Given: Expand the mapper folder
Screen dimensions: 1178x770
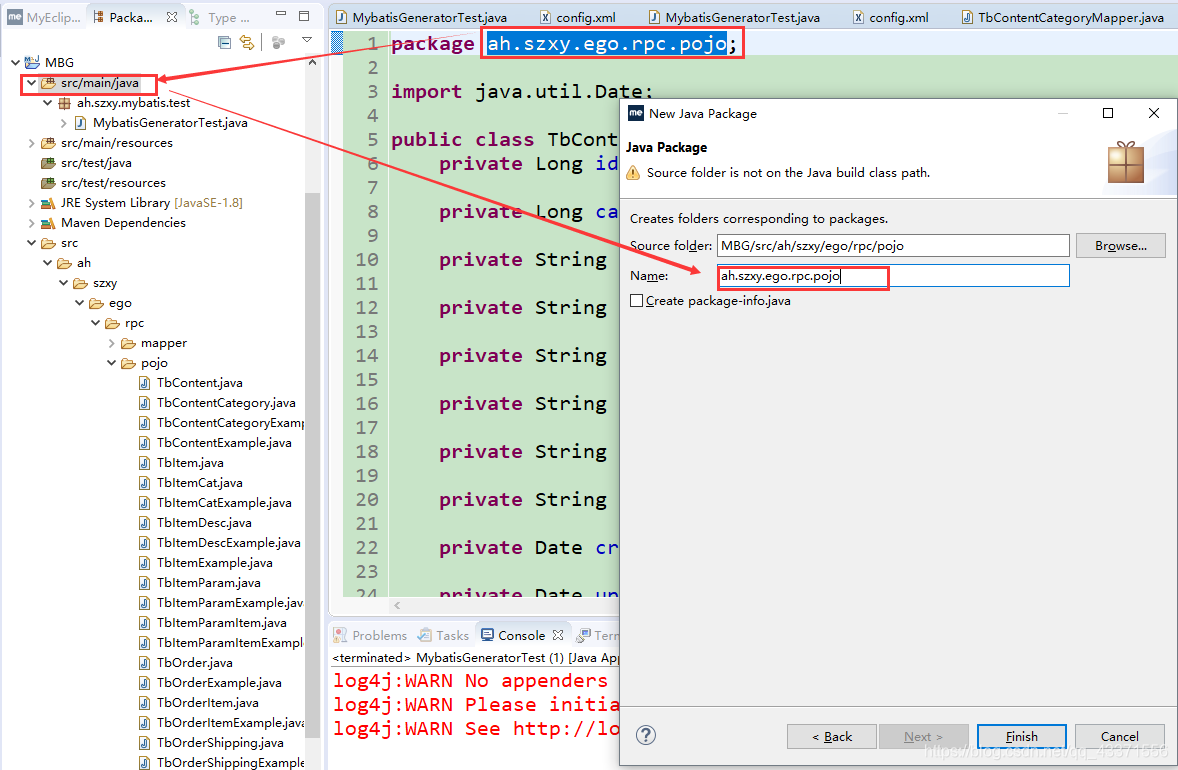Looking at the screenshot, I should click(111, 343).
